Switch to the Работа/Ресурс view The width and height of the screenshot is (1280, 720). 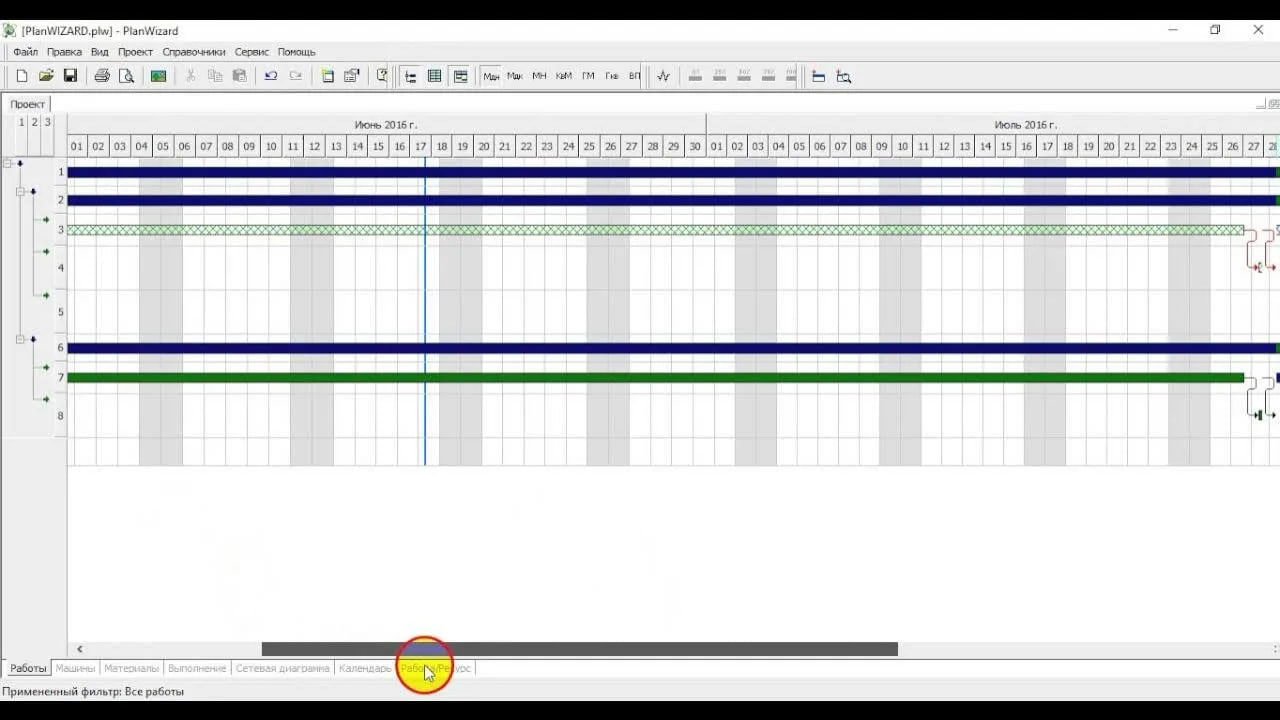[x=433, y=668]
